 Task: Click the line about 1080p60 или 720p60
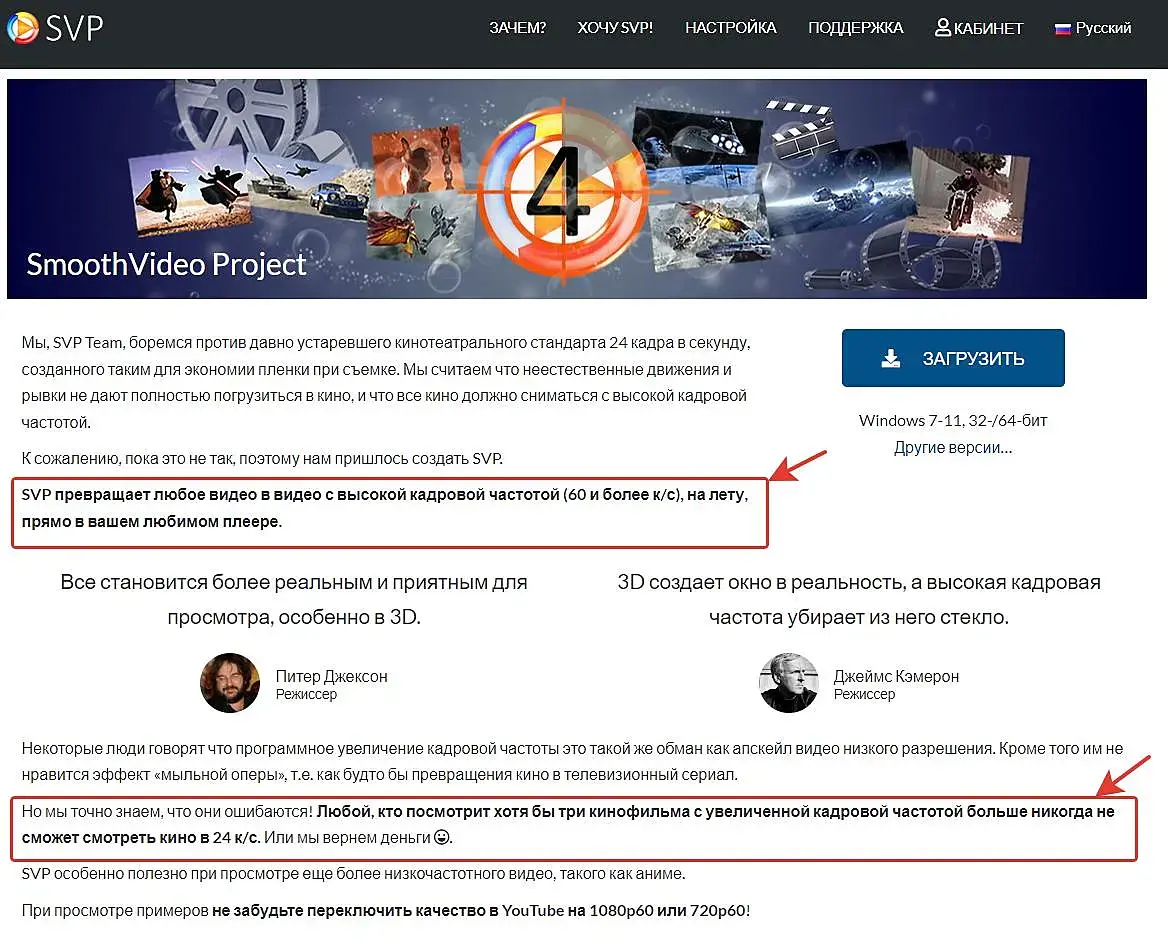(386, 910)
